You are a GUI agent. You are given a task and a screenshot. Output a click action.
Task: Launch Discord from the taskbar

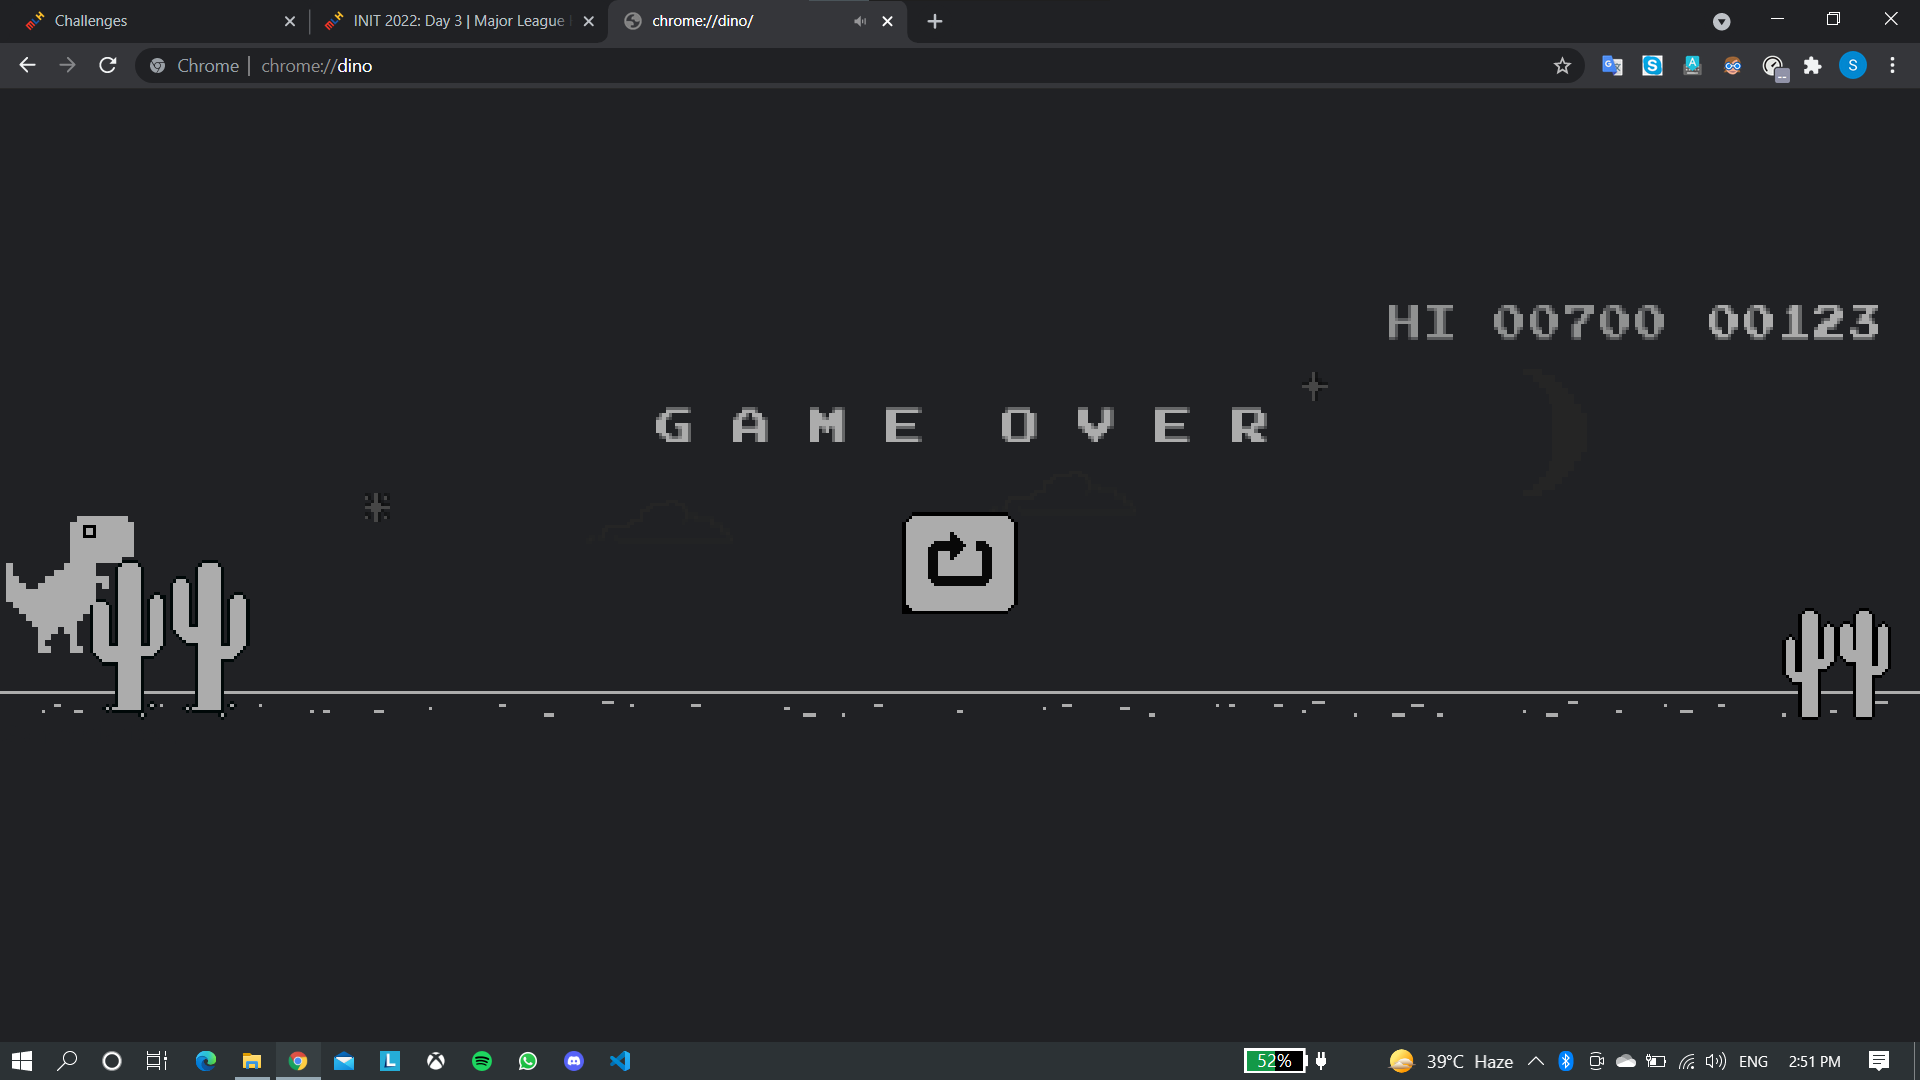[x=574, y=1061]
